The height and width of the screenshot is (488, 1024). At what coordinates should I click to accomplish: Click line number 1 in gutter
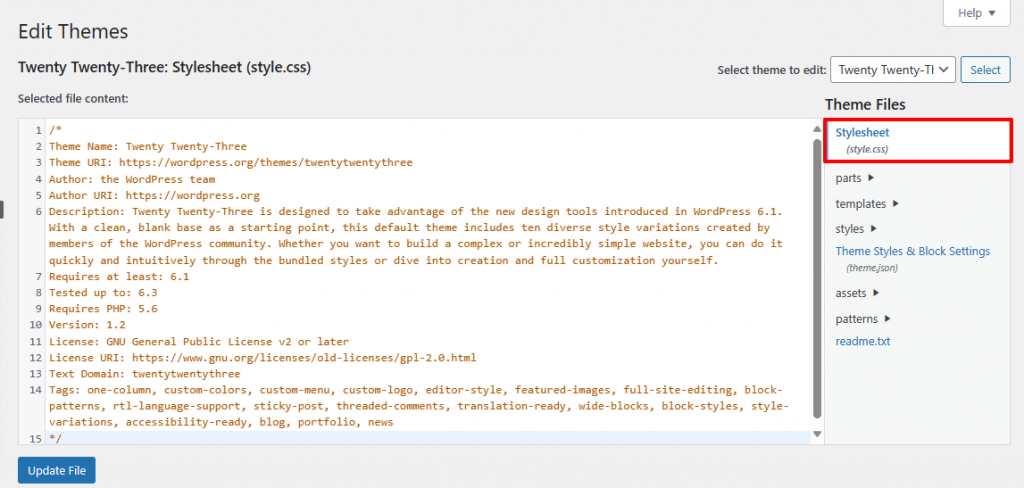pyautogui.click(x=39, y=130)
